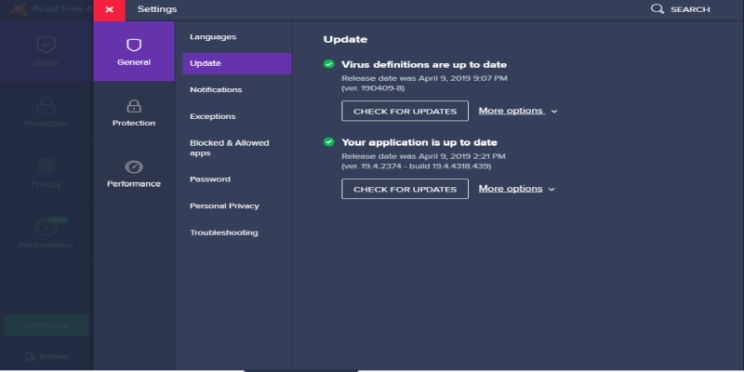Open the Exceptions settings
Screen dimensions: 744x372
(x=213, y=116)
